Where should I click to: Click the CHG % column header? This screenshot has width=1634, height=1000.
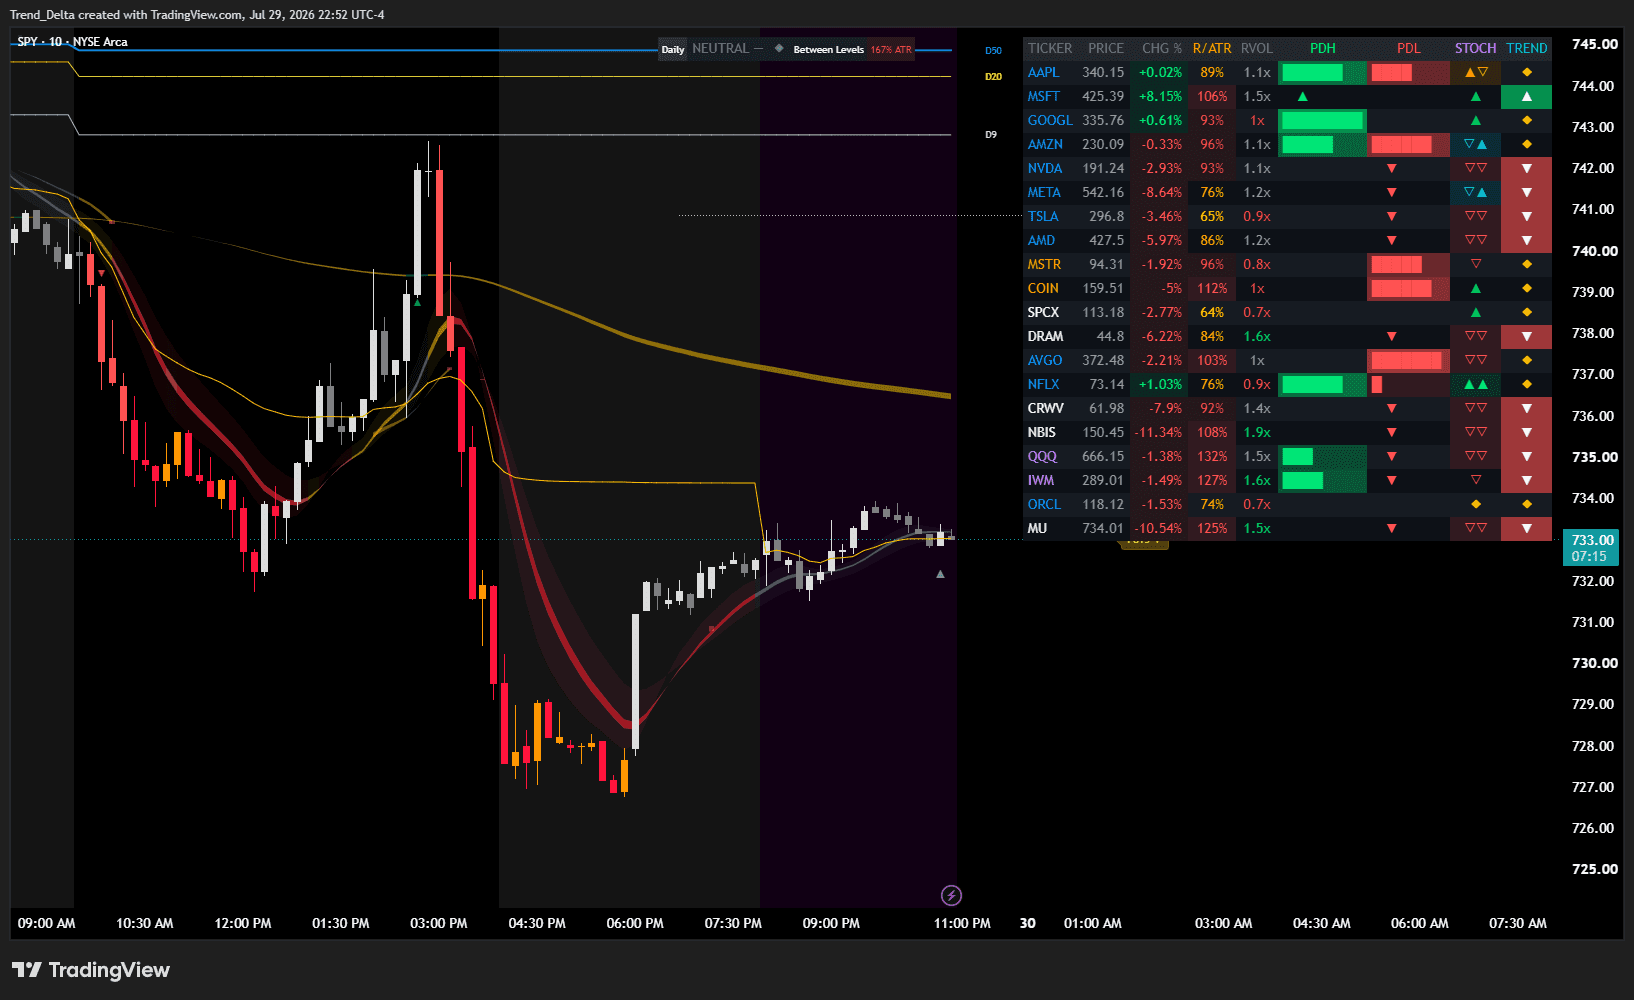[1161, 48]
